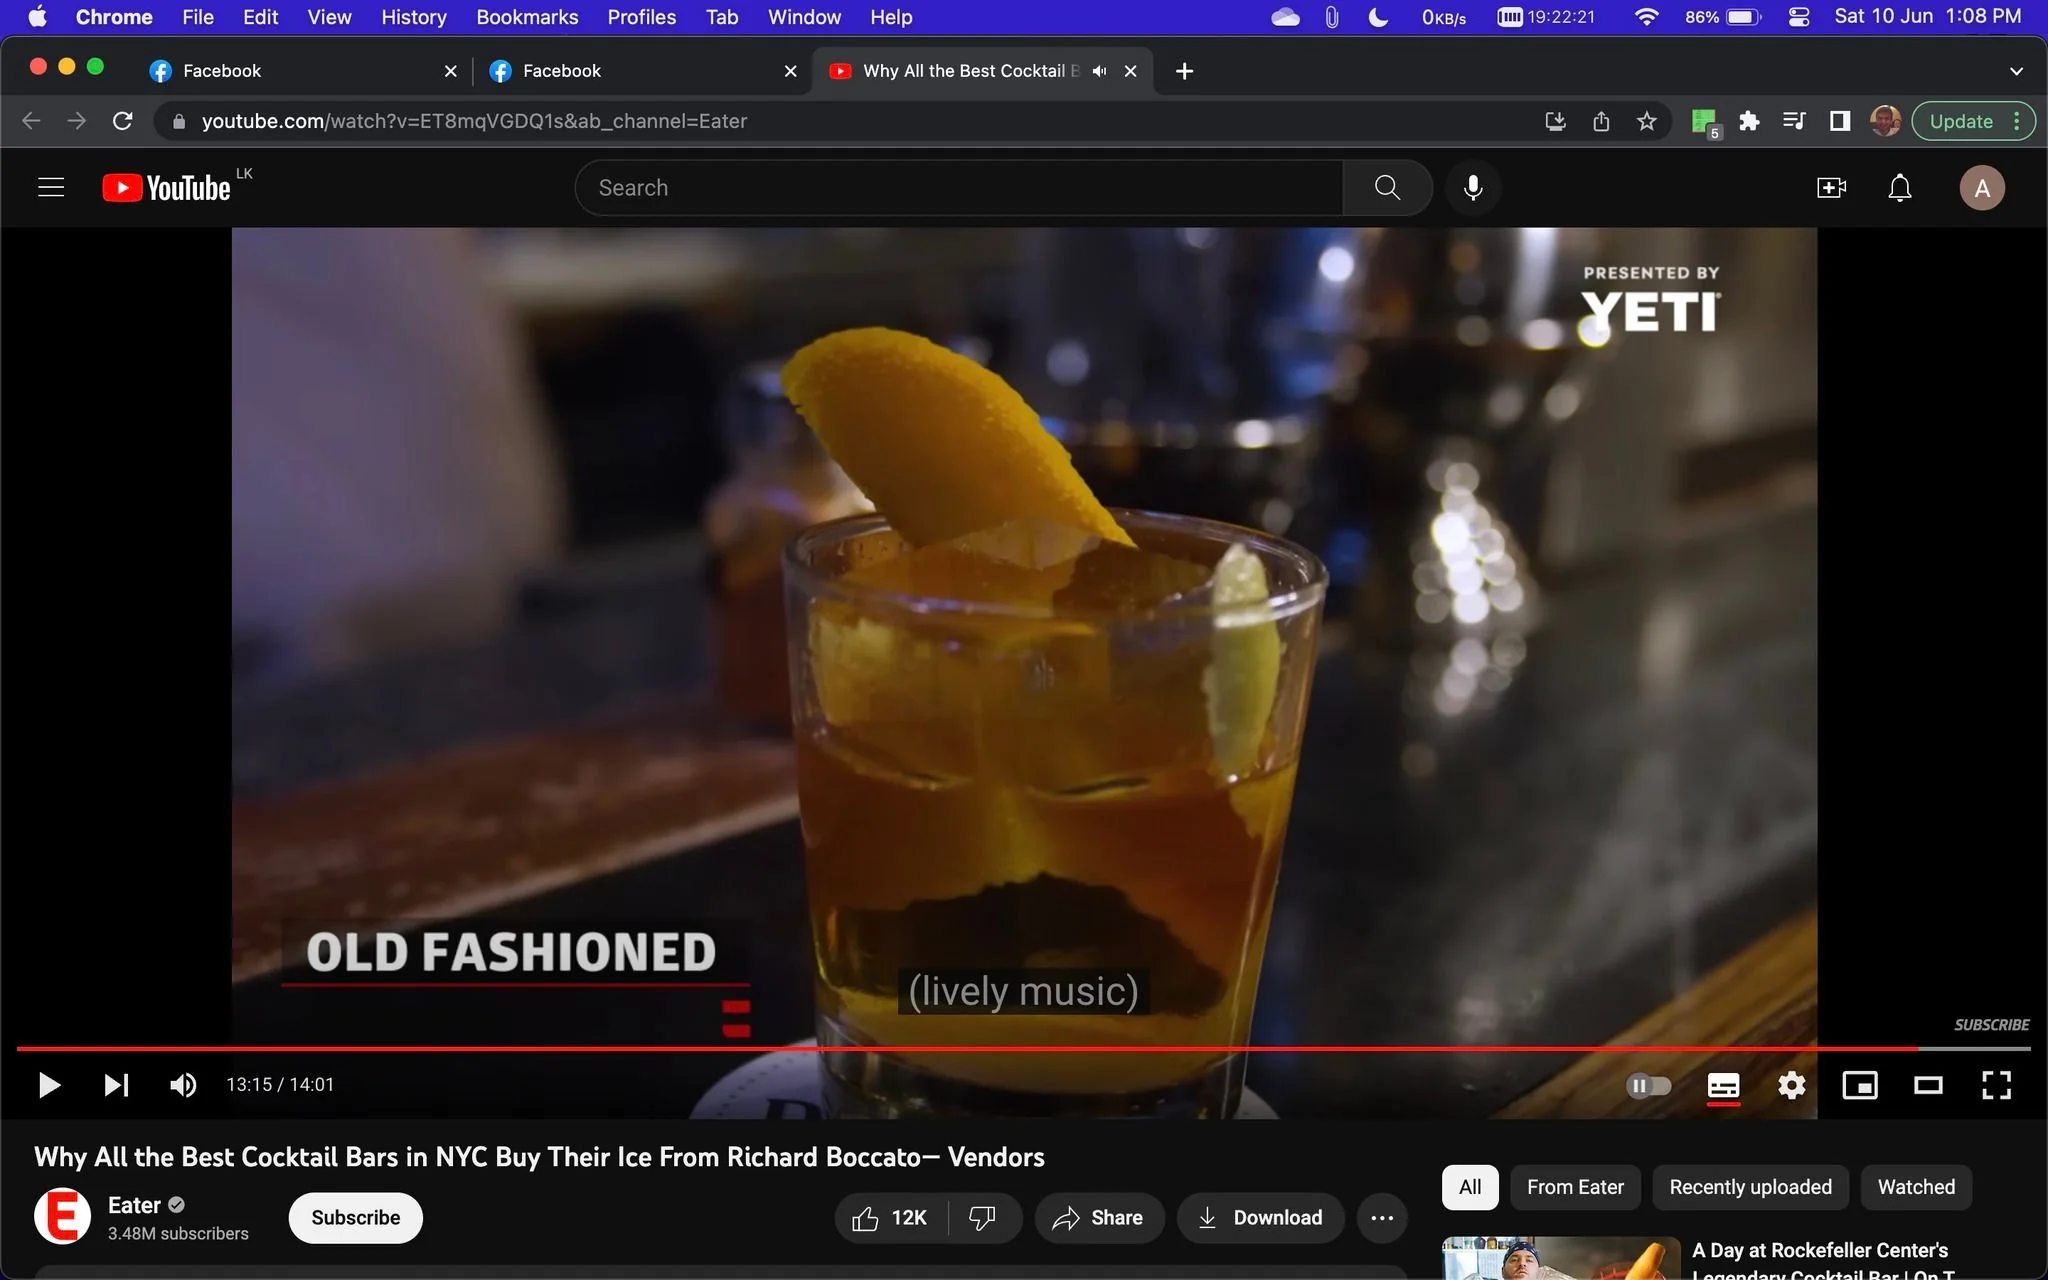Screen dimensions: 2048x1280
Task: Open media controls in Chrome toolbar
Action: coord(1794,121)
